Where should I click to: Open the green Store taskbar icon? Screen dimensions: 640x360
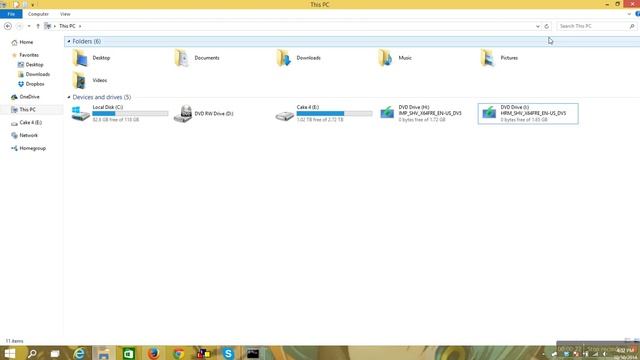tap(129, 353)
